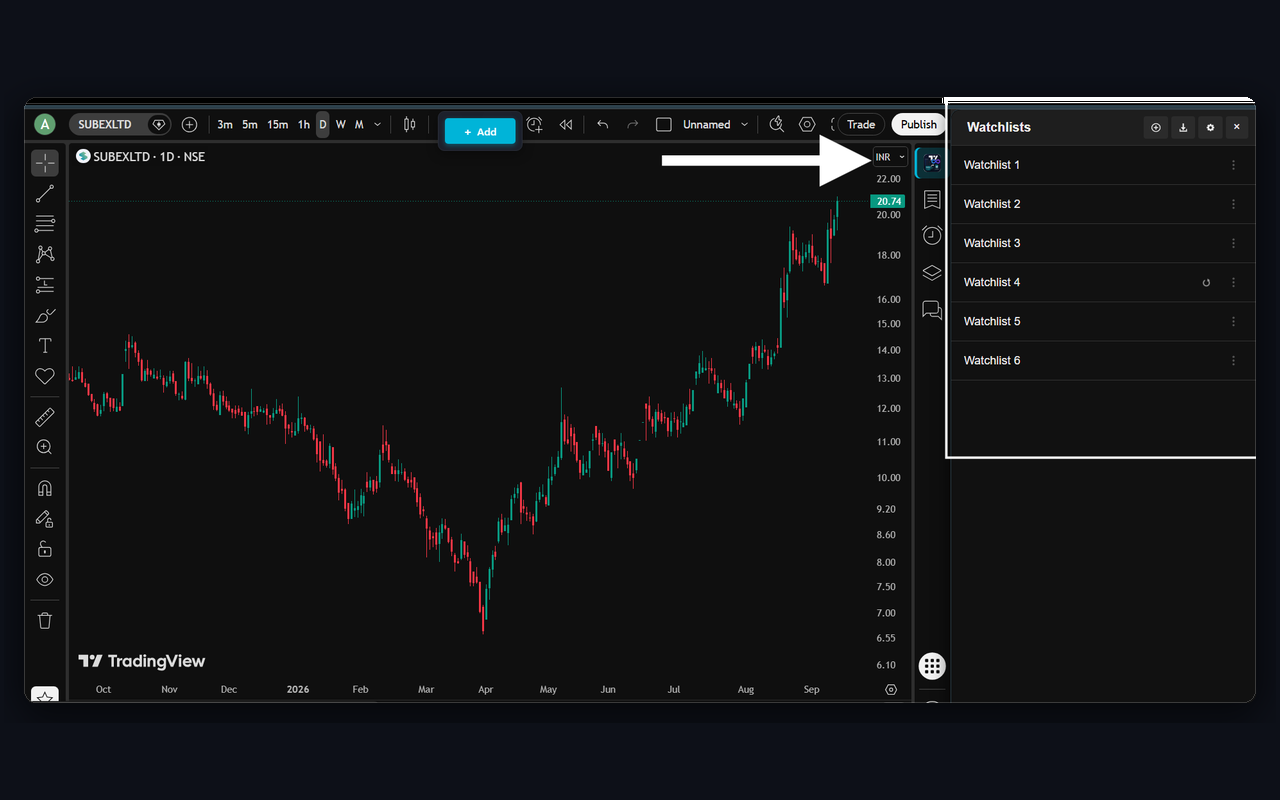The height and width of the screenshot is (800, 1280).
Task: Click the blue Add button
Action: (480, 132)
